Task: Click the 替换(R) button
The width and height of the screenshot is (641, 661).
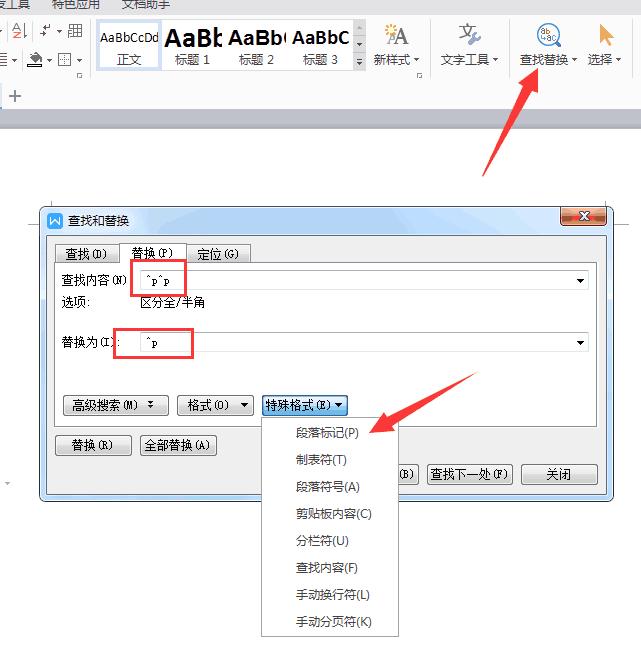Action: pos(93,445)
